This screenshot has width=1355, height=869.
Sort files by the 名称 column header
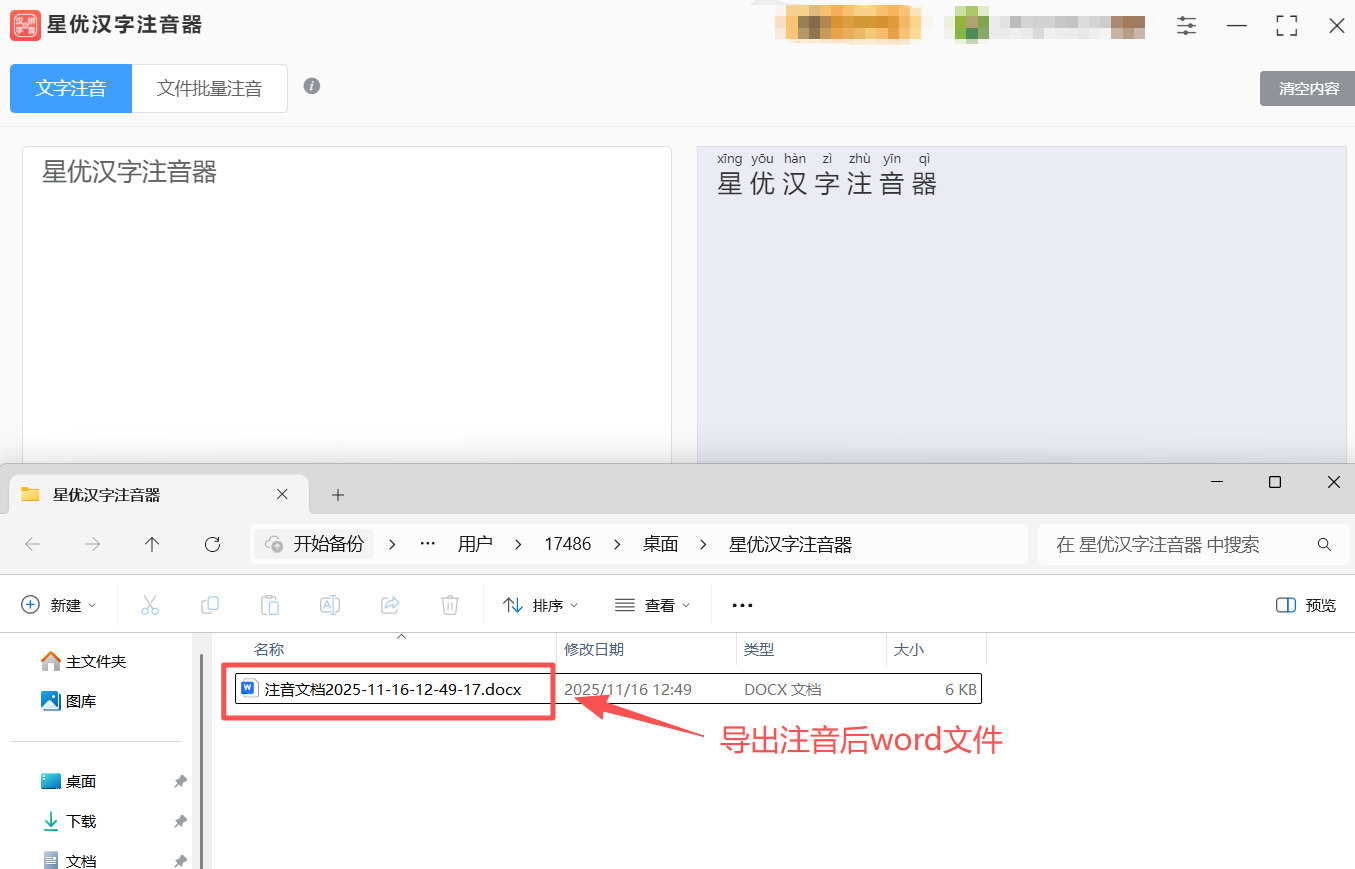coord(269,649)
